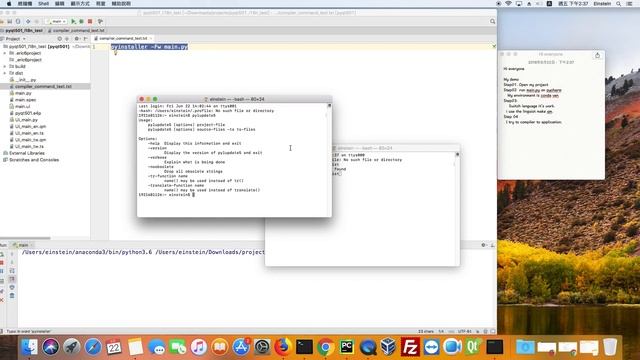
Task: Select UI_main_tw.ts file
Action: [27, 146]
